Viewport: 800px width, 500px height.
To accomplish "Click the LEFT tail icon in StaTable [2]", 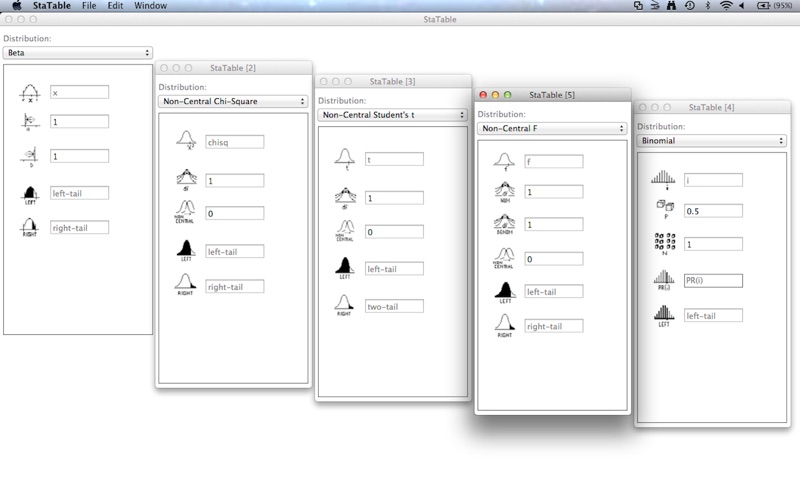I will [x=186, y=251].
